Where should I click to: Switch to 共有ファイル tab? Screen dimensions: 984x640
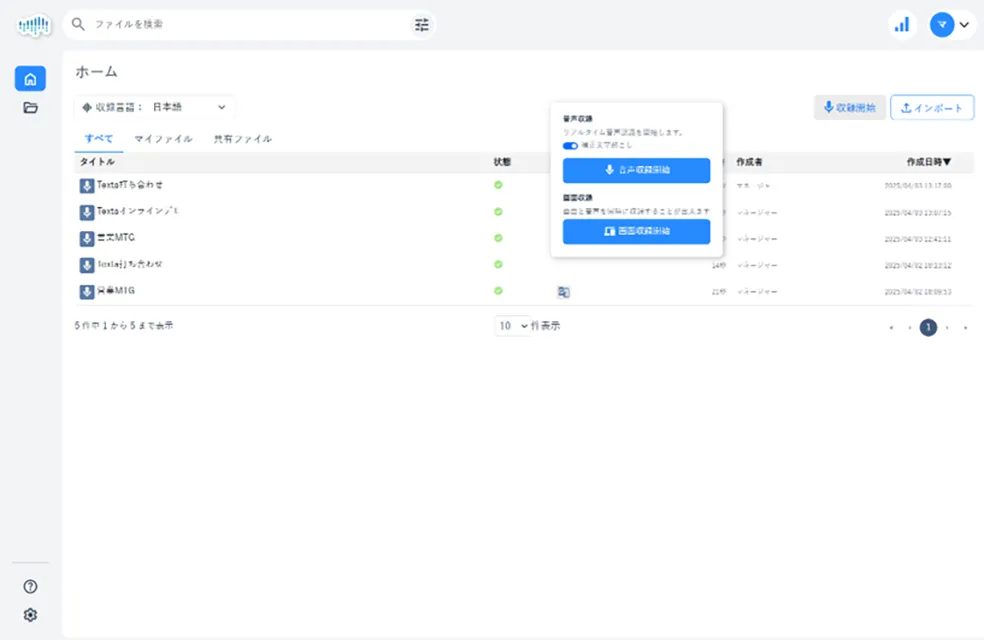(x=243, y=139)
